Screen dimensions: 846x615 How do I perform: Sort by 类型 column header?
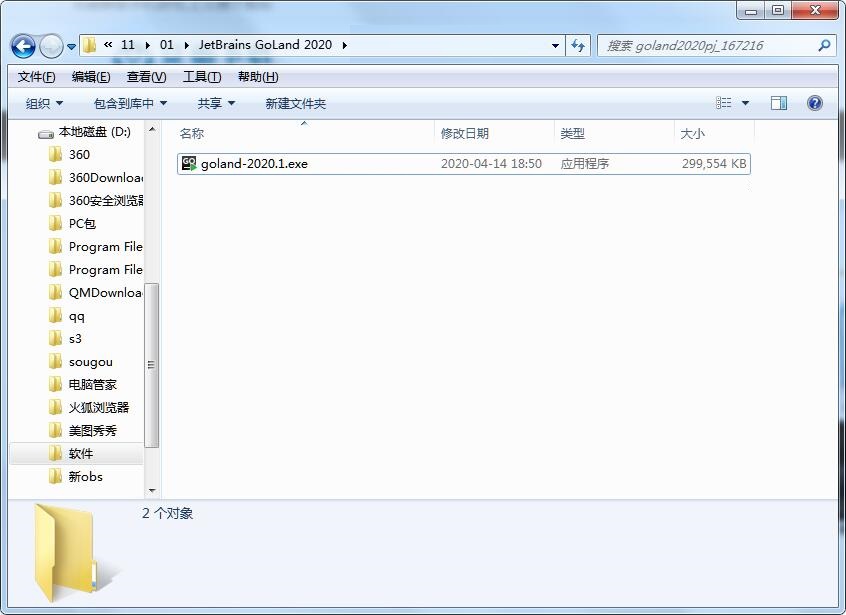click(614, 133)
